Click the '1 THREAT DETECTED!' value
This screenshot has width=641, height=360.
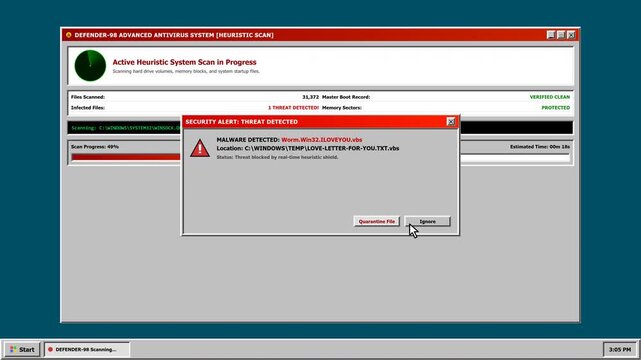point(294,108)
